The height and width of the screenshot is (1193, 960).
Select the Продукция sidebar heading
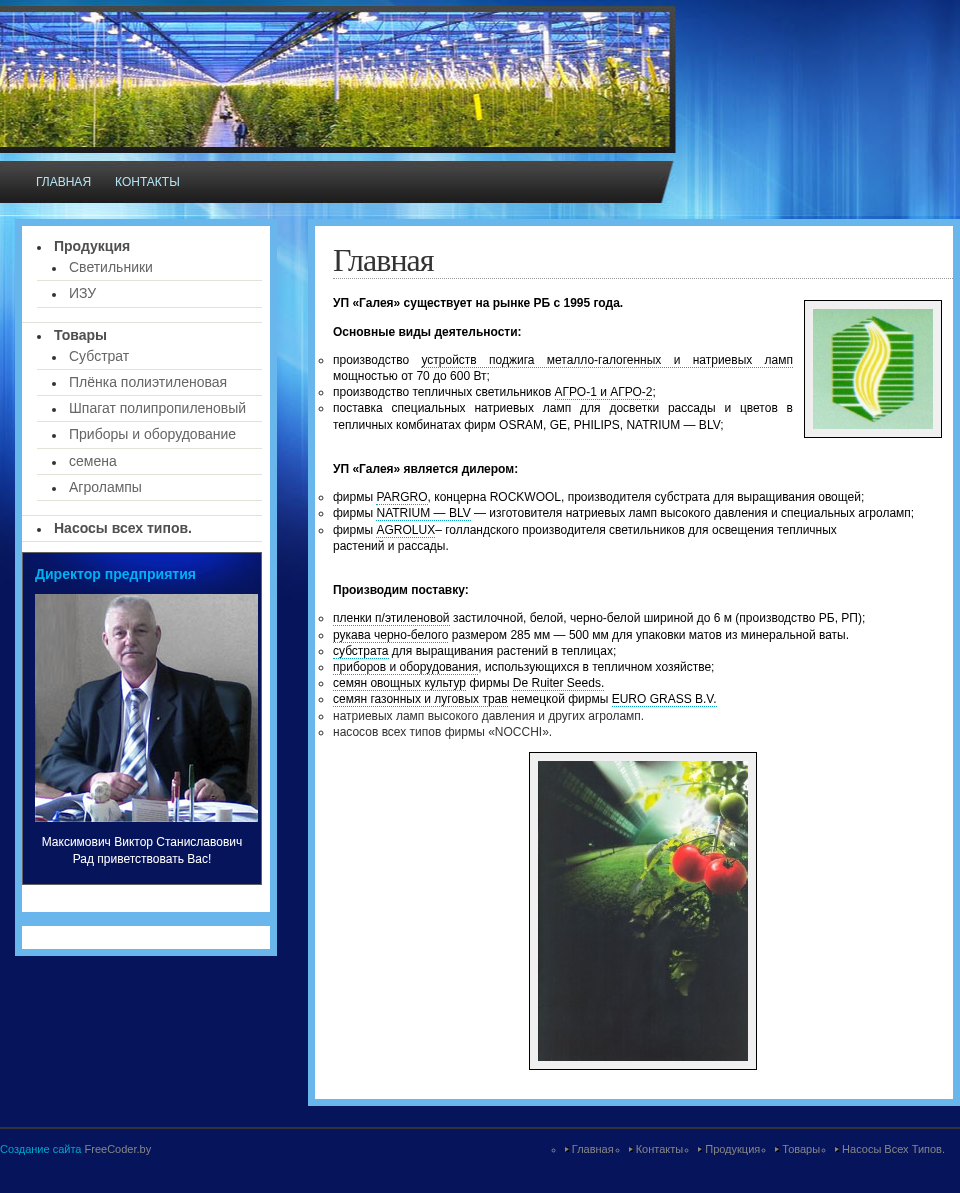92,247
